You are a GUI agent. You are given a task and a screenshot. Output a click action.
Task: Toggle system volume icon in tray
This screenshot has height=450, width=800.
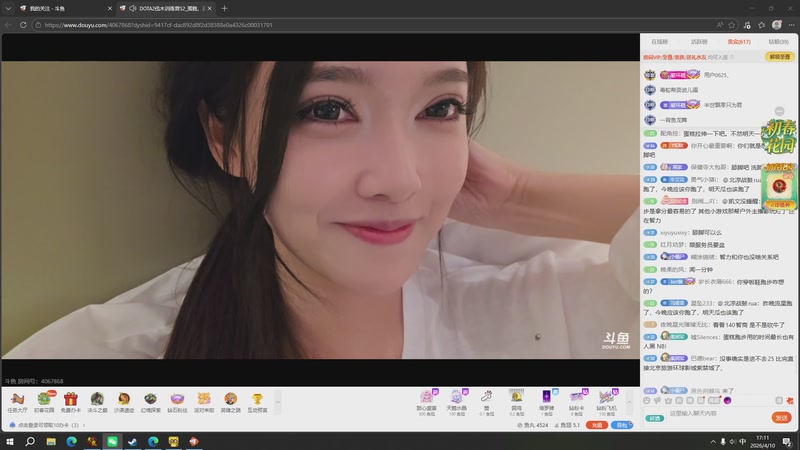point(732,441)
